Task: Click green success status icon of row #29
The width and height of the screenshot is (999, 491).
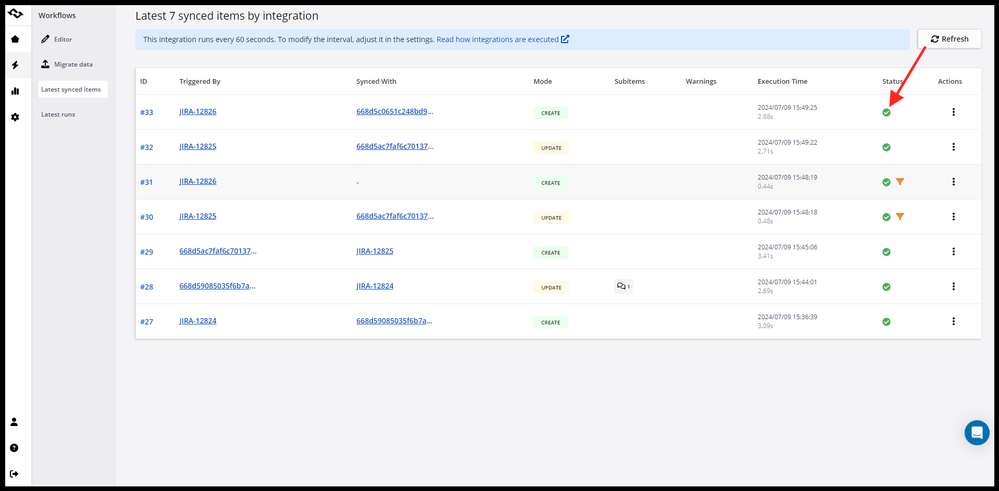Action: 886,252
